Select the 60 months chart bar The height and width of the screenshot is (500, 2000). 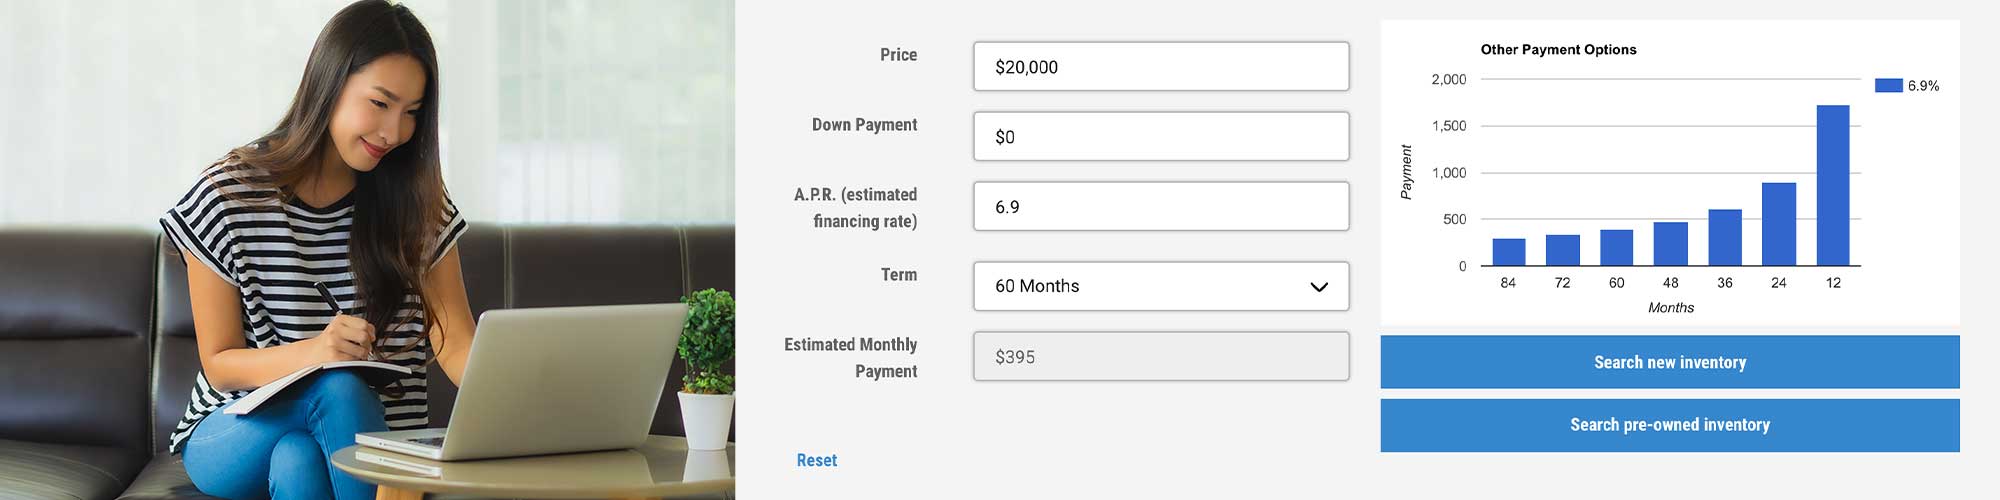1616,248
